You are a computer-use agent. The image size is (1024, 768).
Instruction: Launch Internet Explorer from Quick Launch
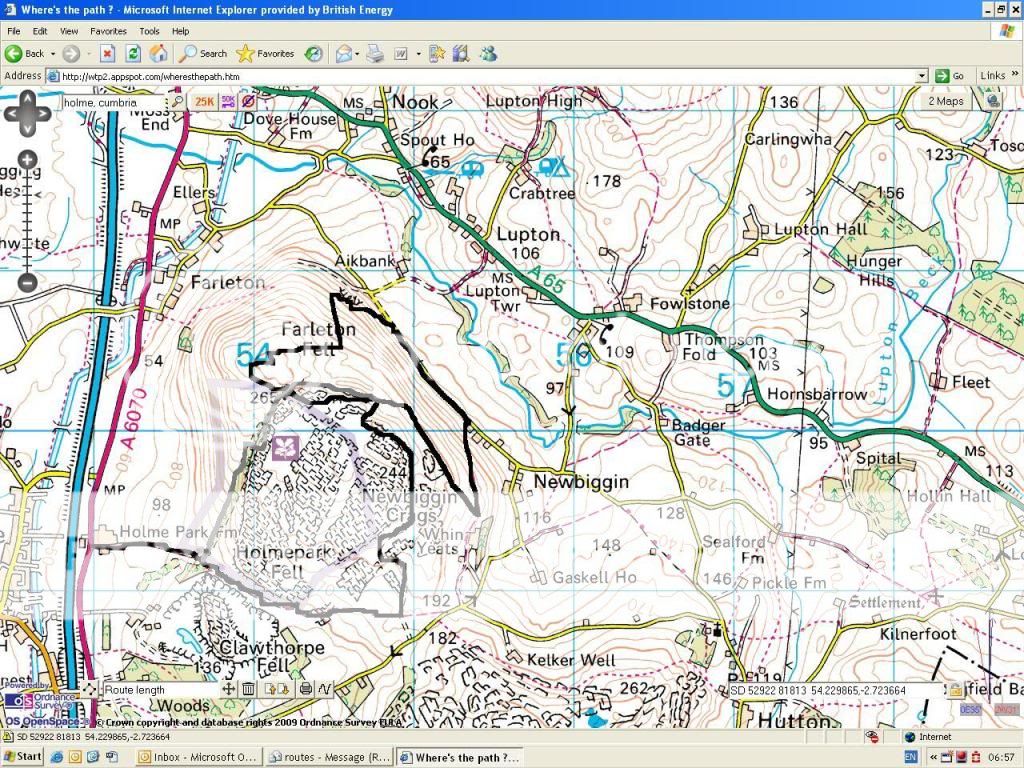57,757
